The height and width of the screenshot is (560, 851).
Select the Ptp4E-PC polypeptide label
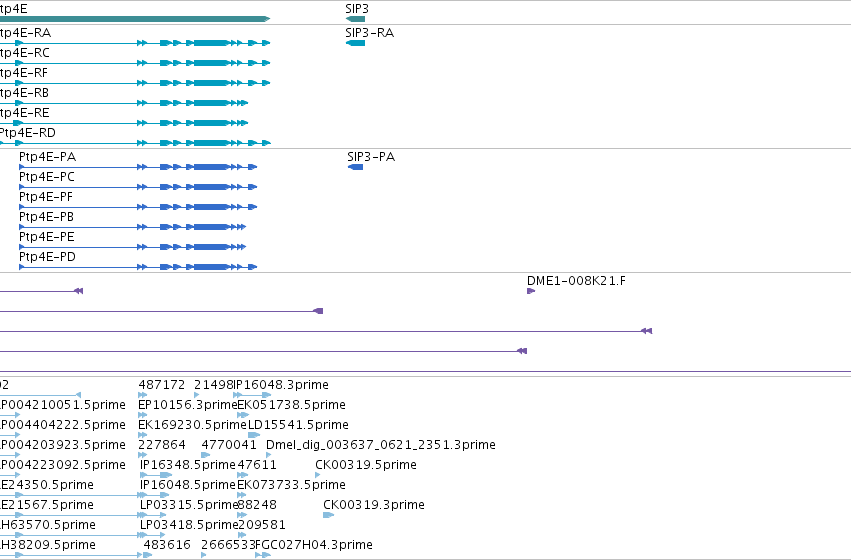point(47,177)
